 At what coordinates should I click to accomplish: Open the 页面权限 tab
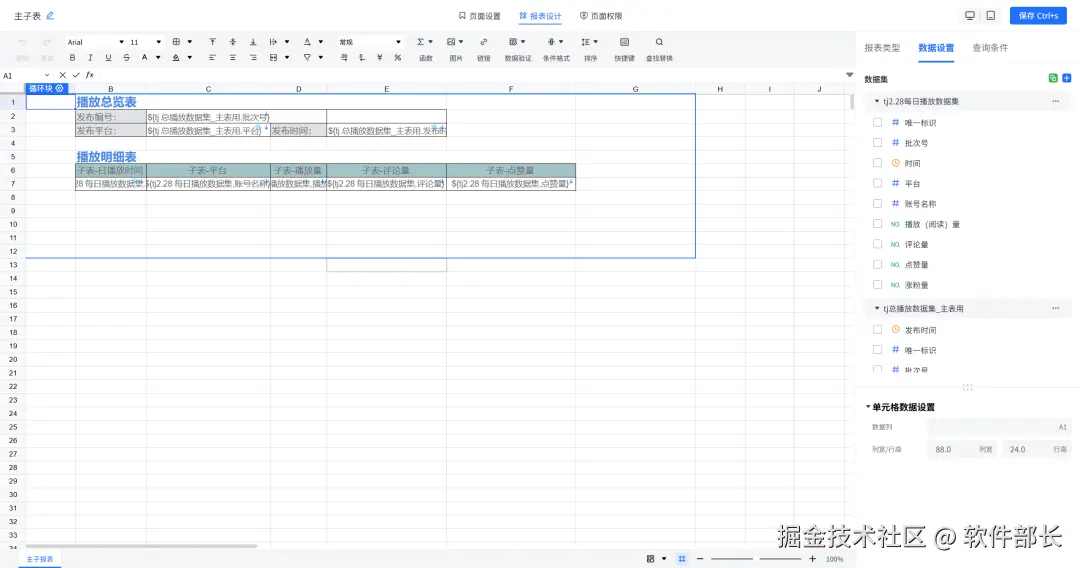tap(601, 16)
